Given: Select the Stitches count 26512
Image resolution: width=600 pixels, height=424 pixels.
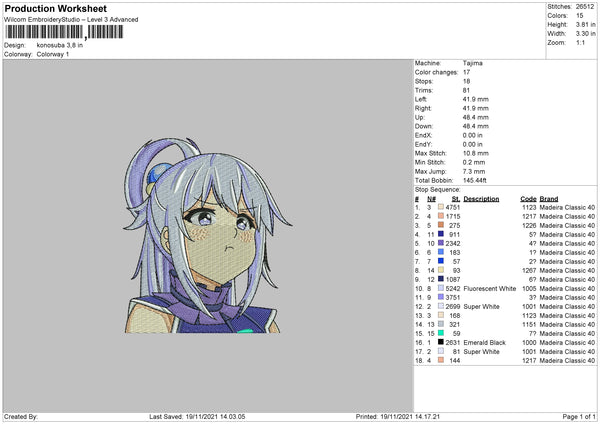Looking at the screenshot, I should coord(585,7).
